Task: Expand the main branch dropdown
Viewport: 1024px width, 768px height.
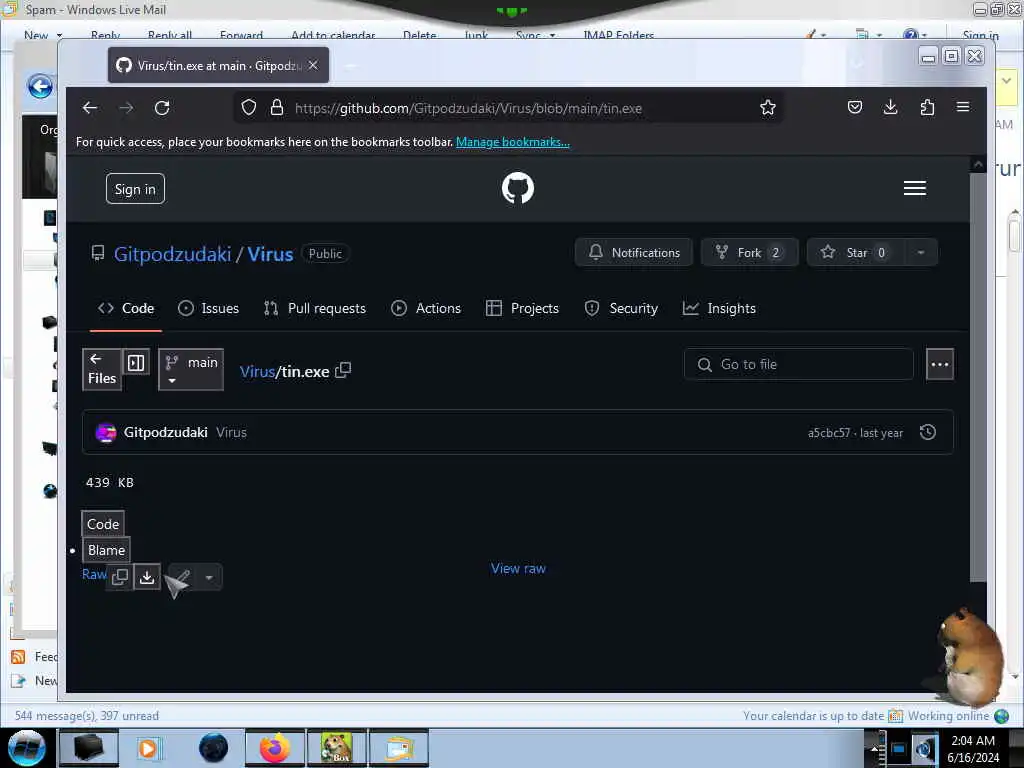Action: click(x=191, y=370)
